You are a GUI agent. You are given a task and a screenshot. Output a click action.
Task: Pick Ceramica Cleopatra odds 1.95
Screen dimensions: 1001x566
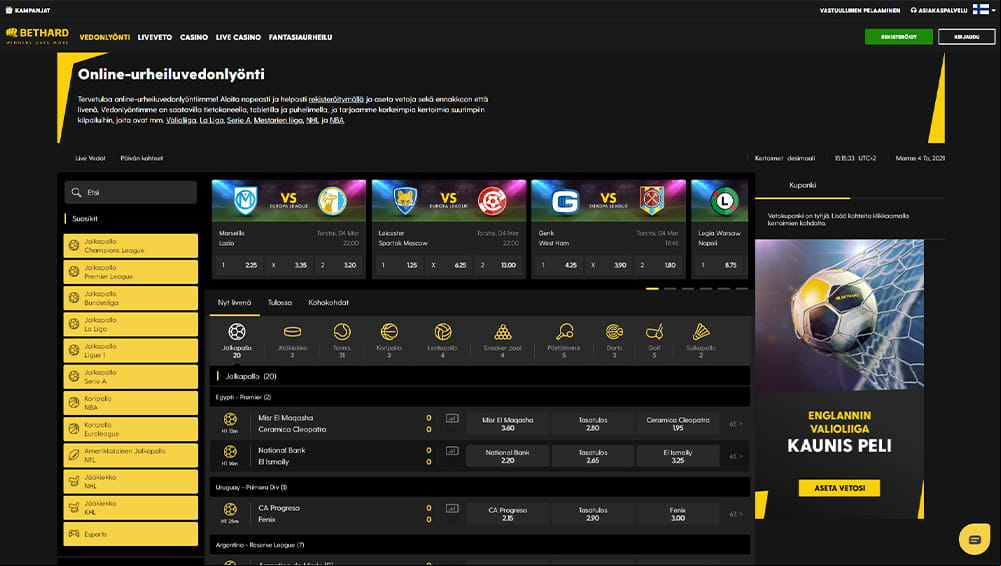click(677, 424)
